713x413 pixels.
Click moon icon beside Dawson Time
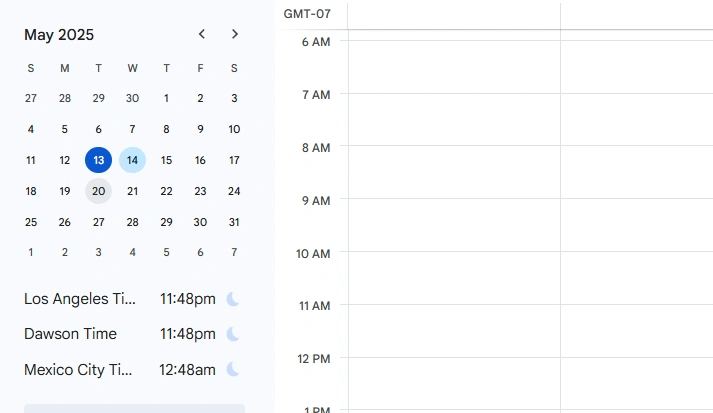tap(233, 334)
